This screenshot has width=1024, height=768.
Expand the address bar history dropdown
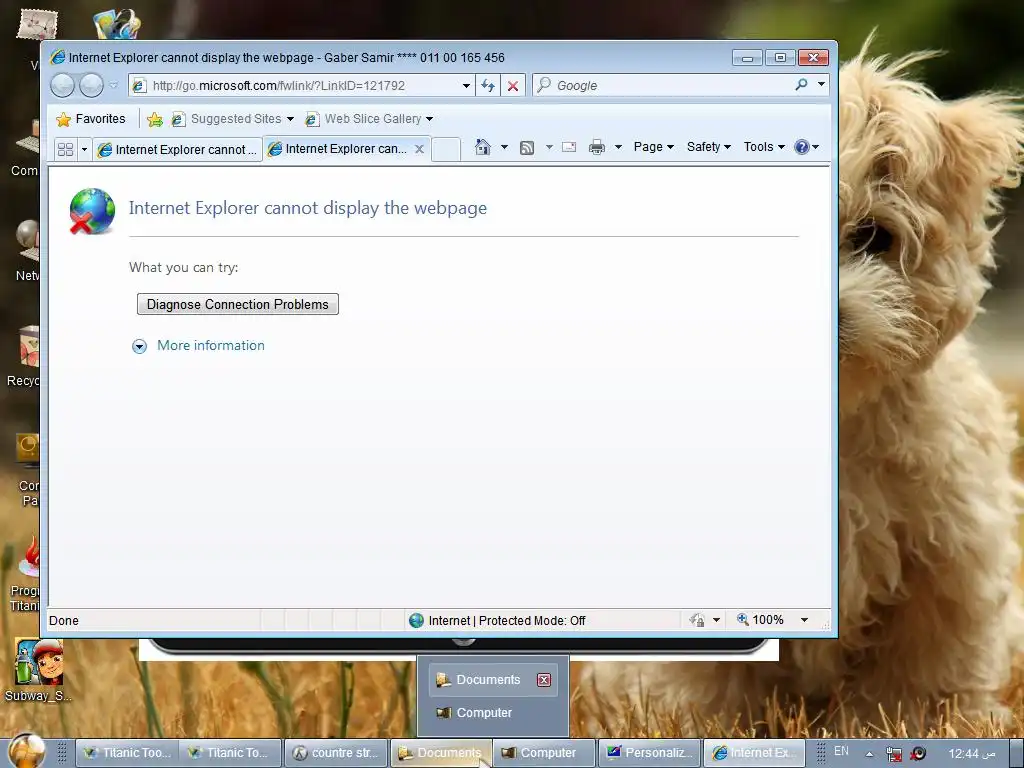466,86
